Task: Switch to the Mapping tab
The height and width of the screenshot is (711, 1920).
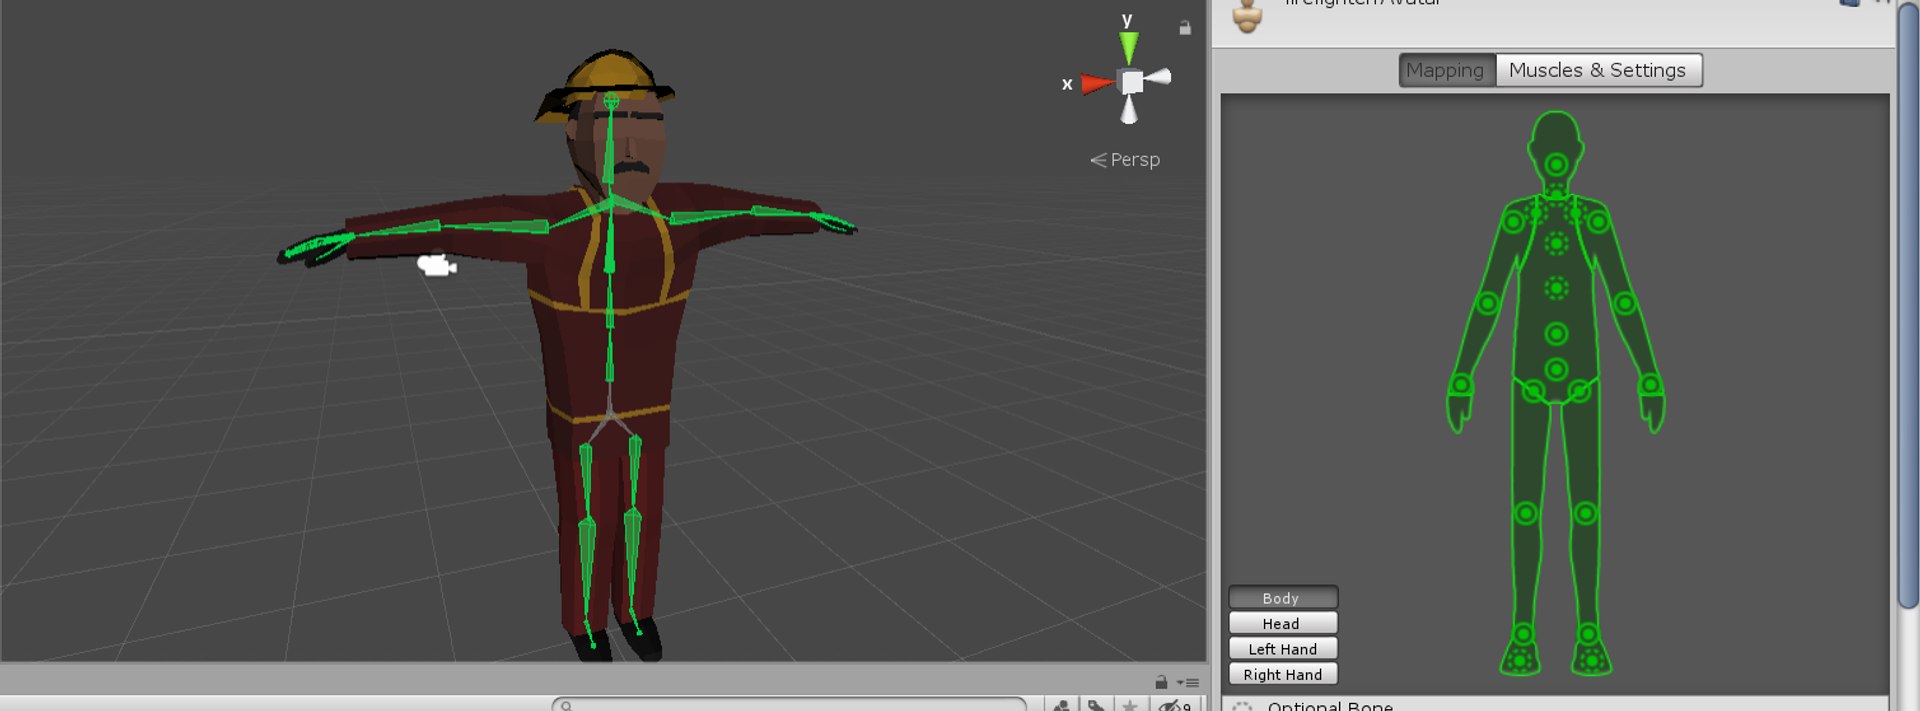Action: (x=1446, y=70)
